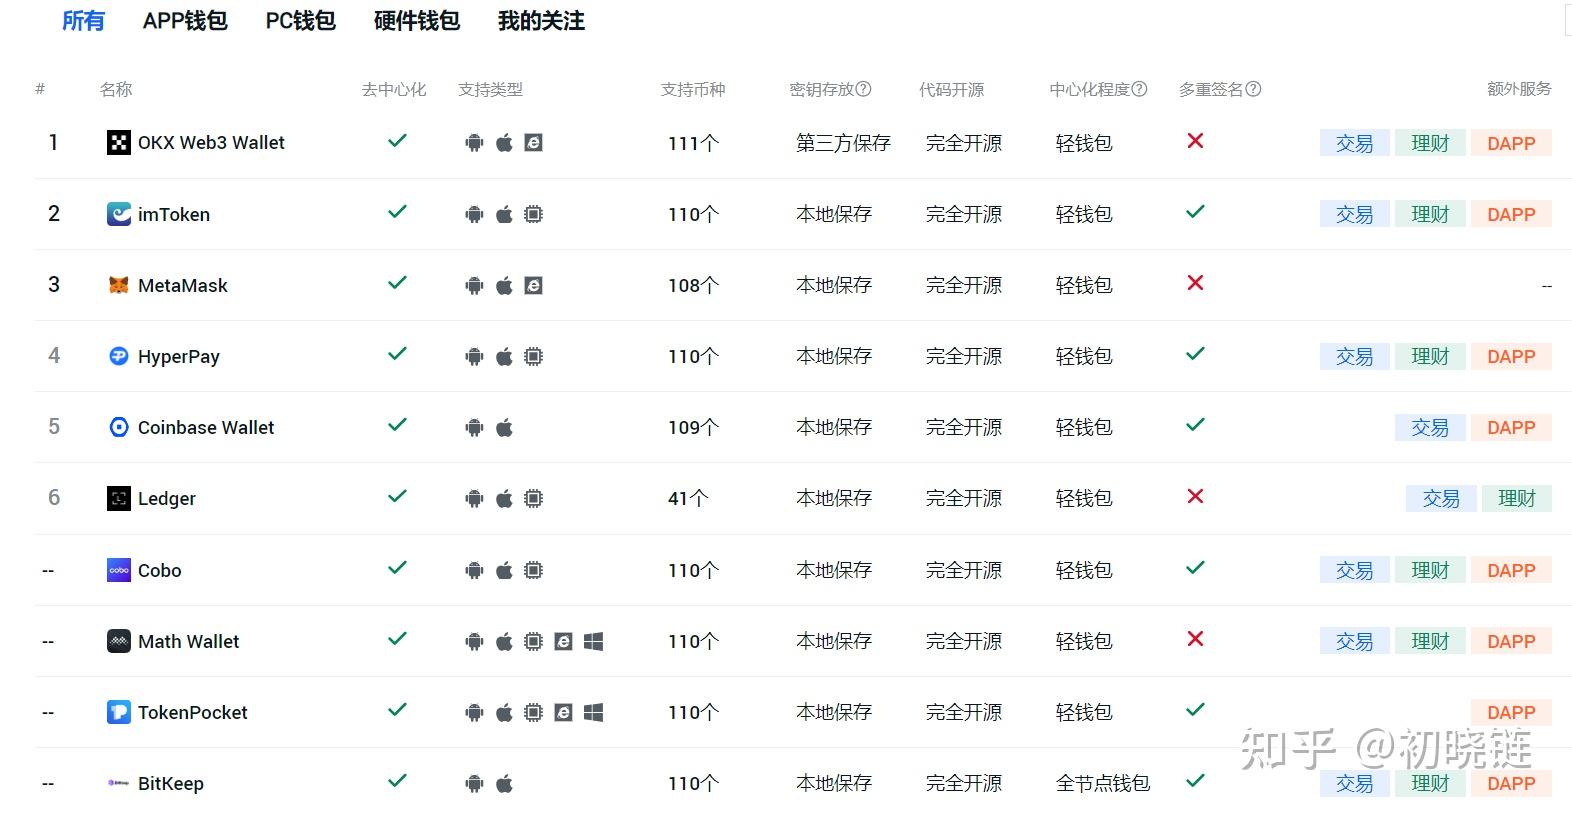
Task: Open the imToken name link
Action: click(x=174, y=214)
